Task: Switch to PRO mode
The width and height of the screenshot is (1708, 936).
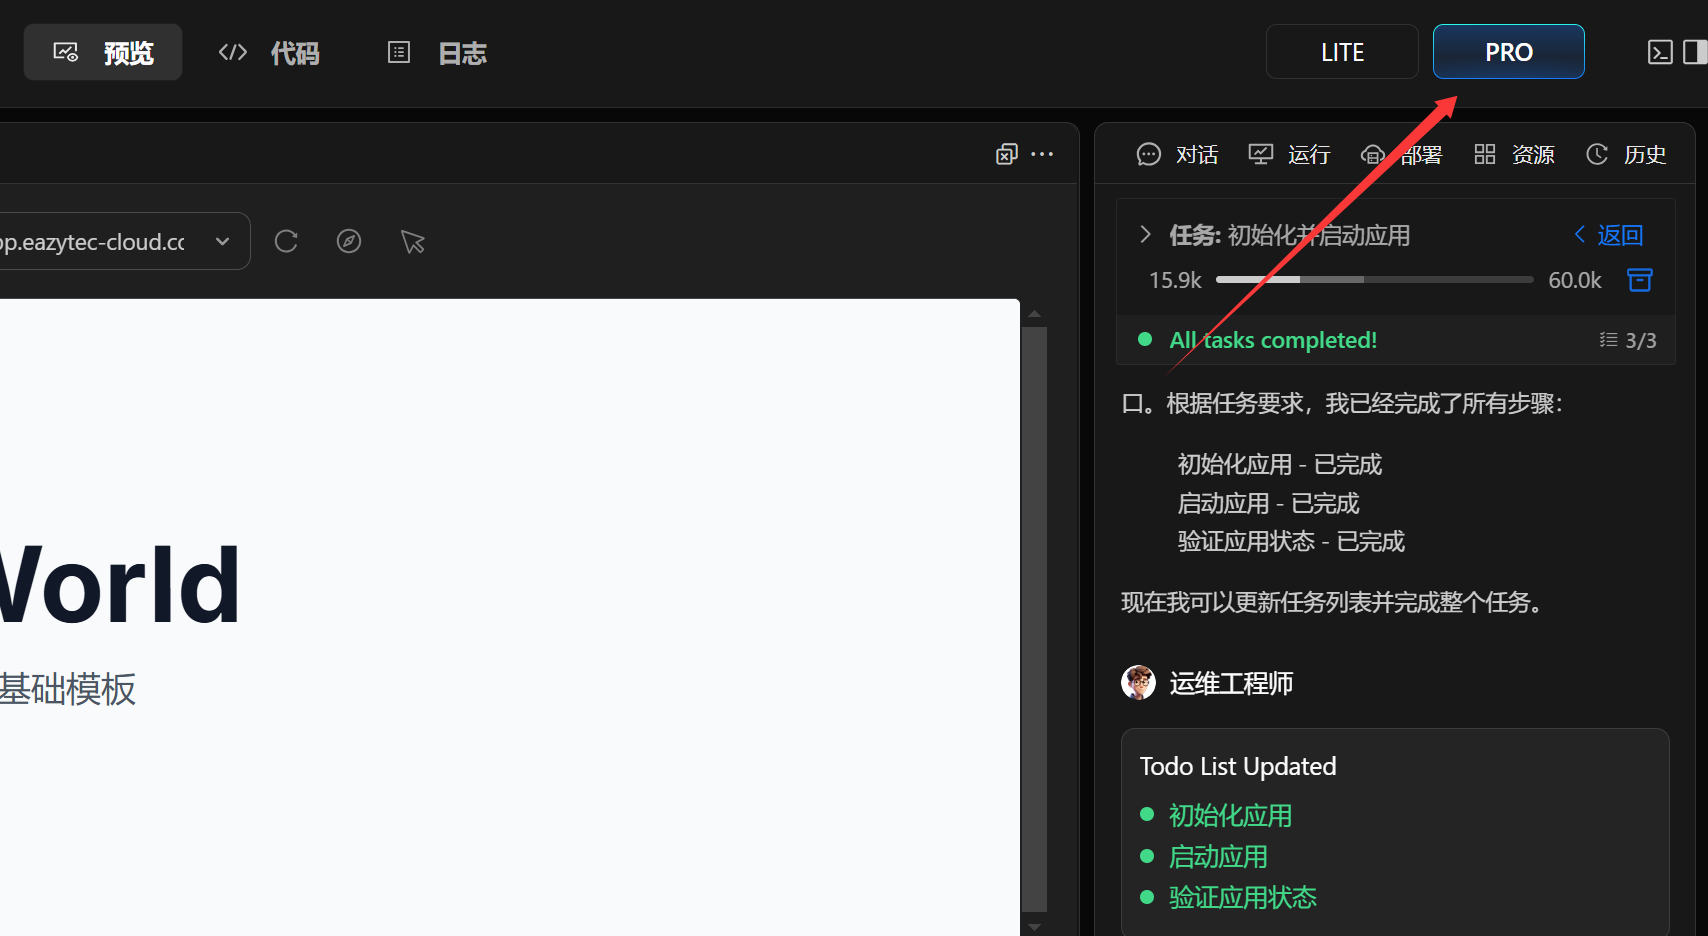Action: pyautogui.click(x=1508, y=52)
